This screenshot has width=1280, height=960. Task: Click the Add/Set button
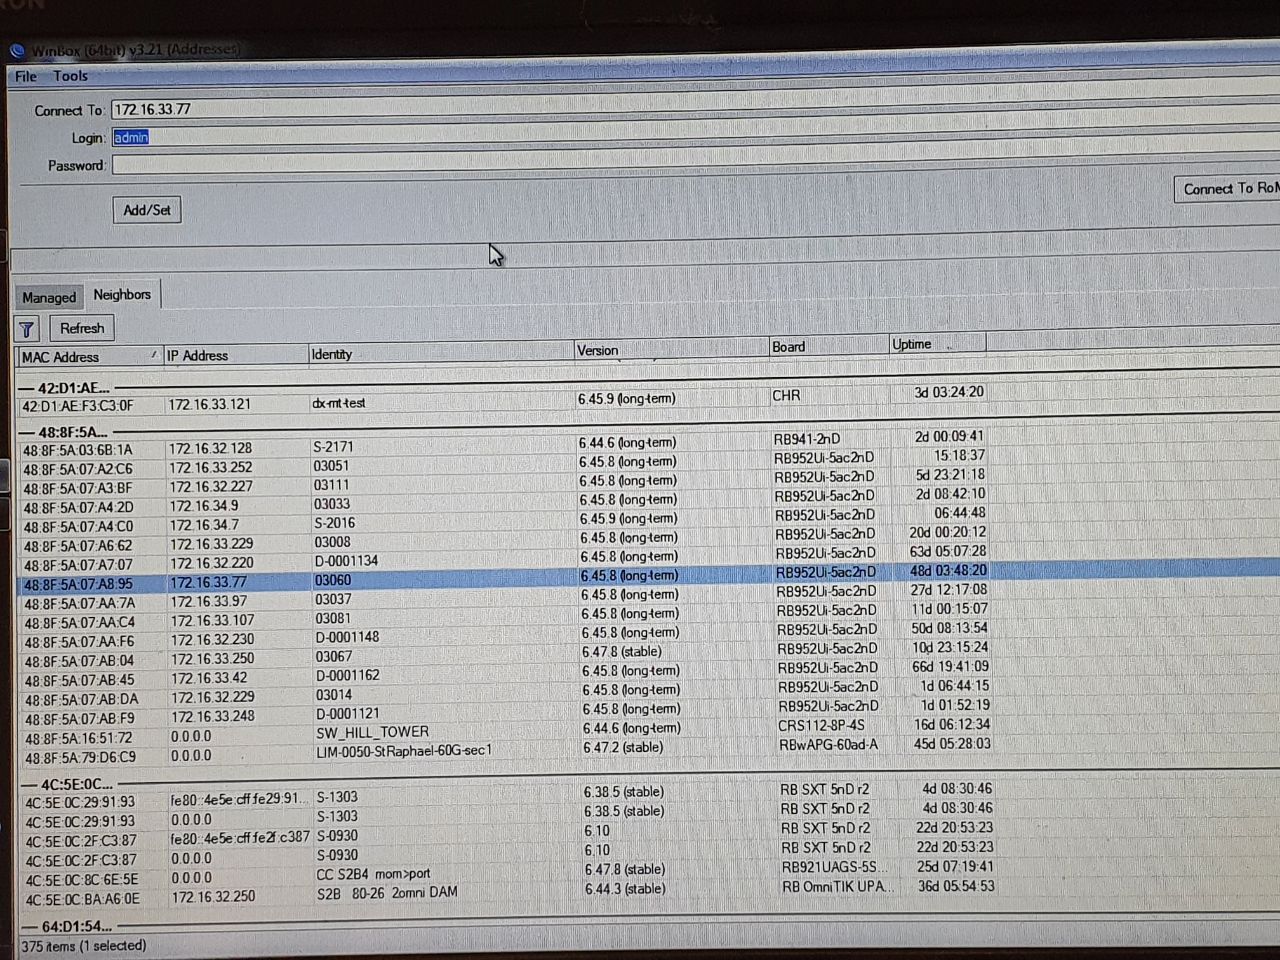147,210
